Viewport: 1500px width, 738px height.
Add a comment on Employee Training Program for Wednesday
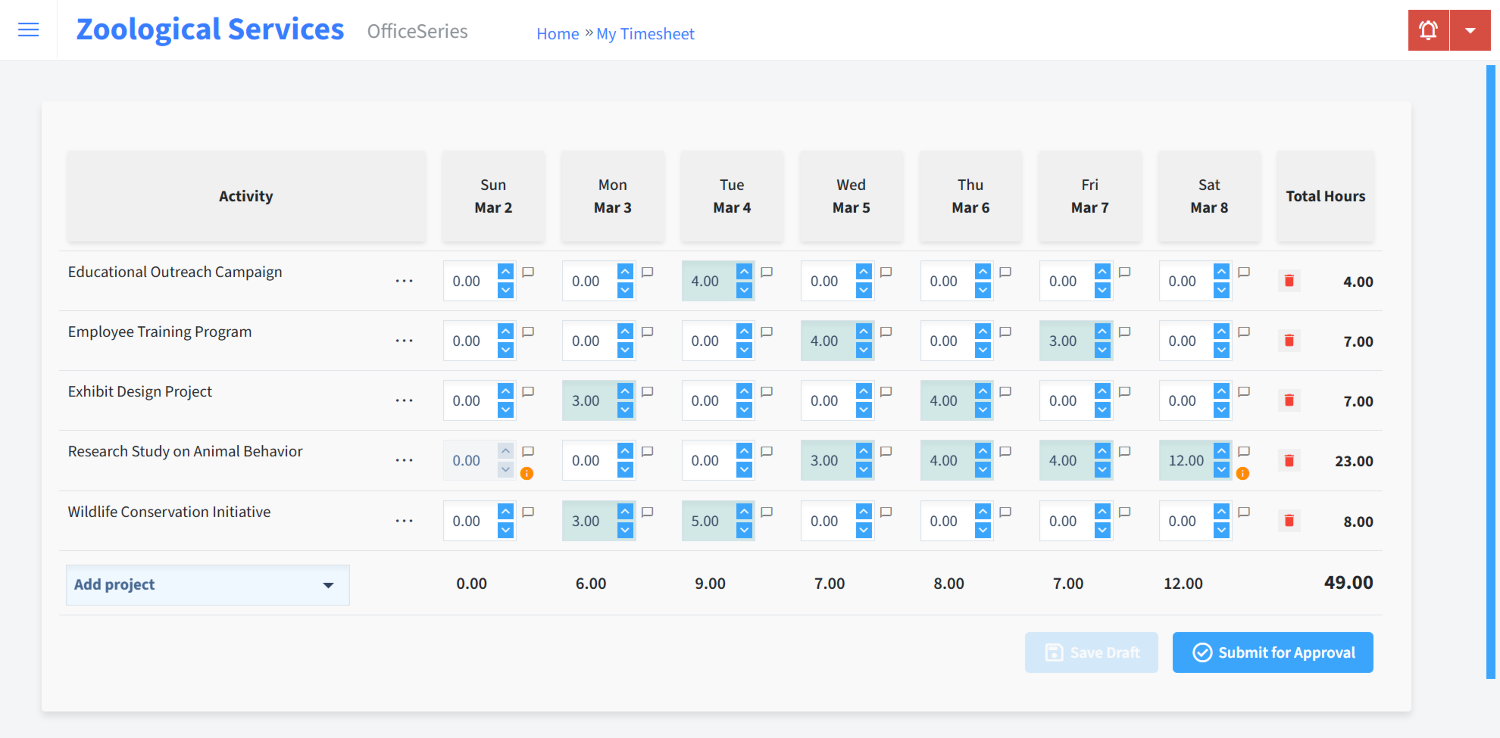885,331
